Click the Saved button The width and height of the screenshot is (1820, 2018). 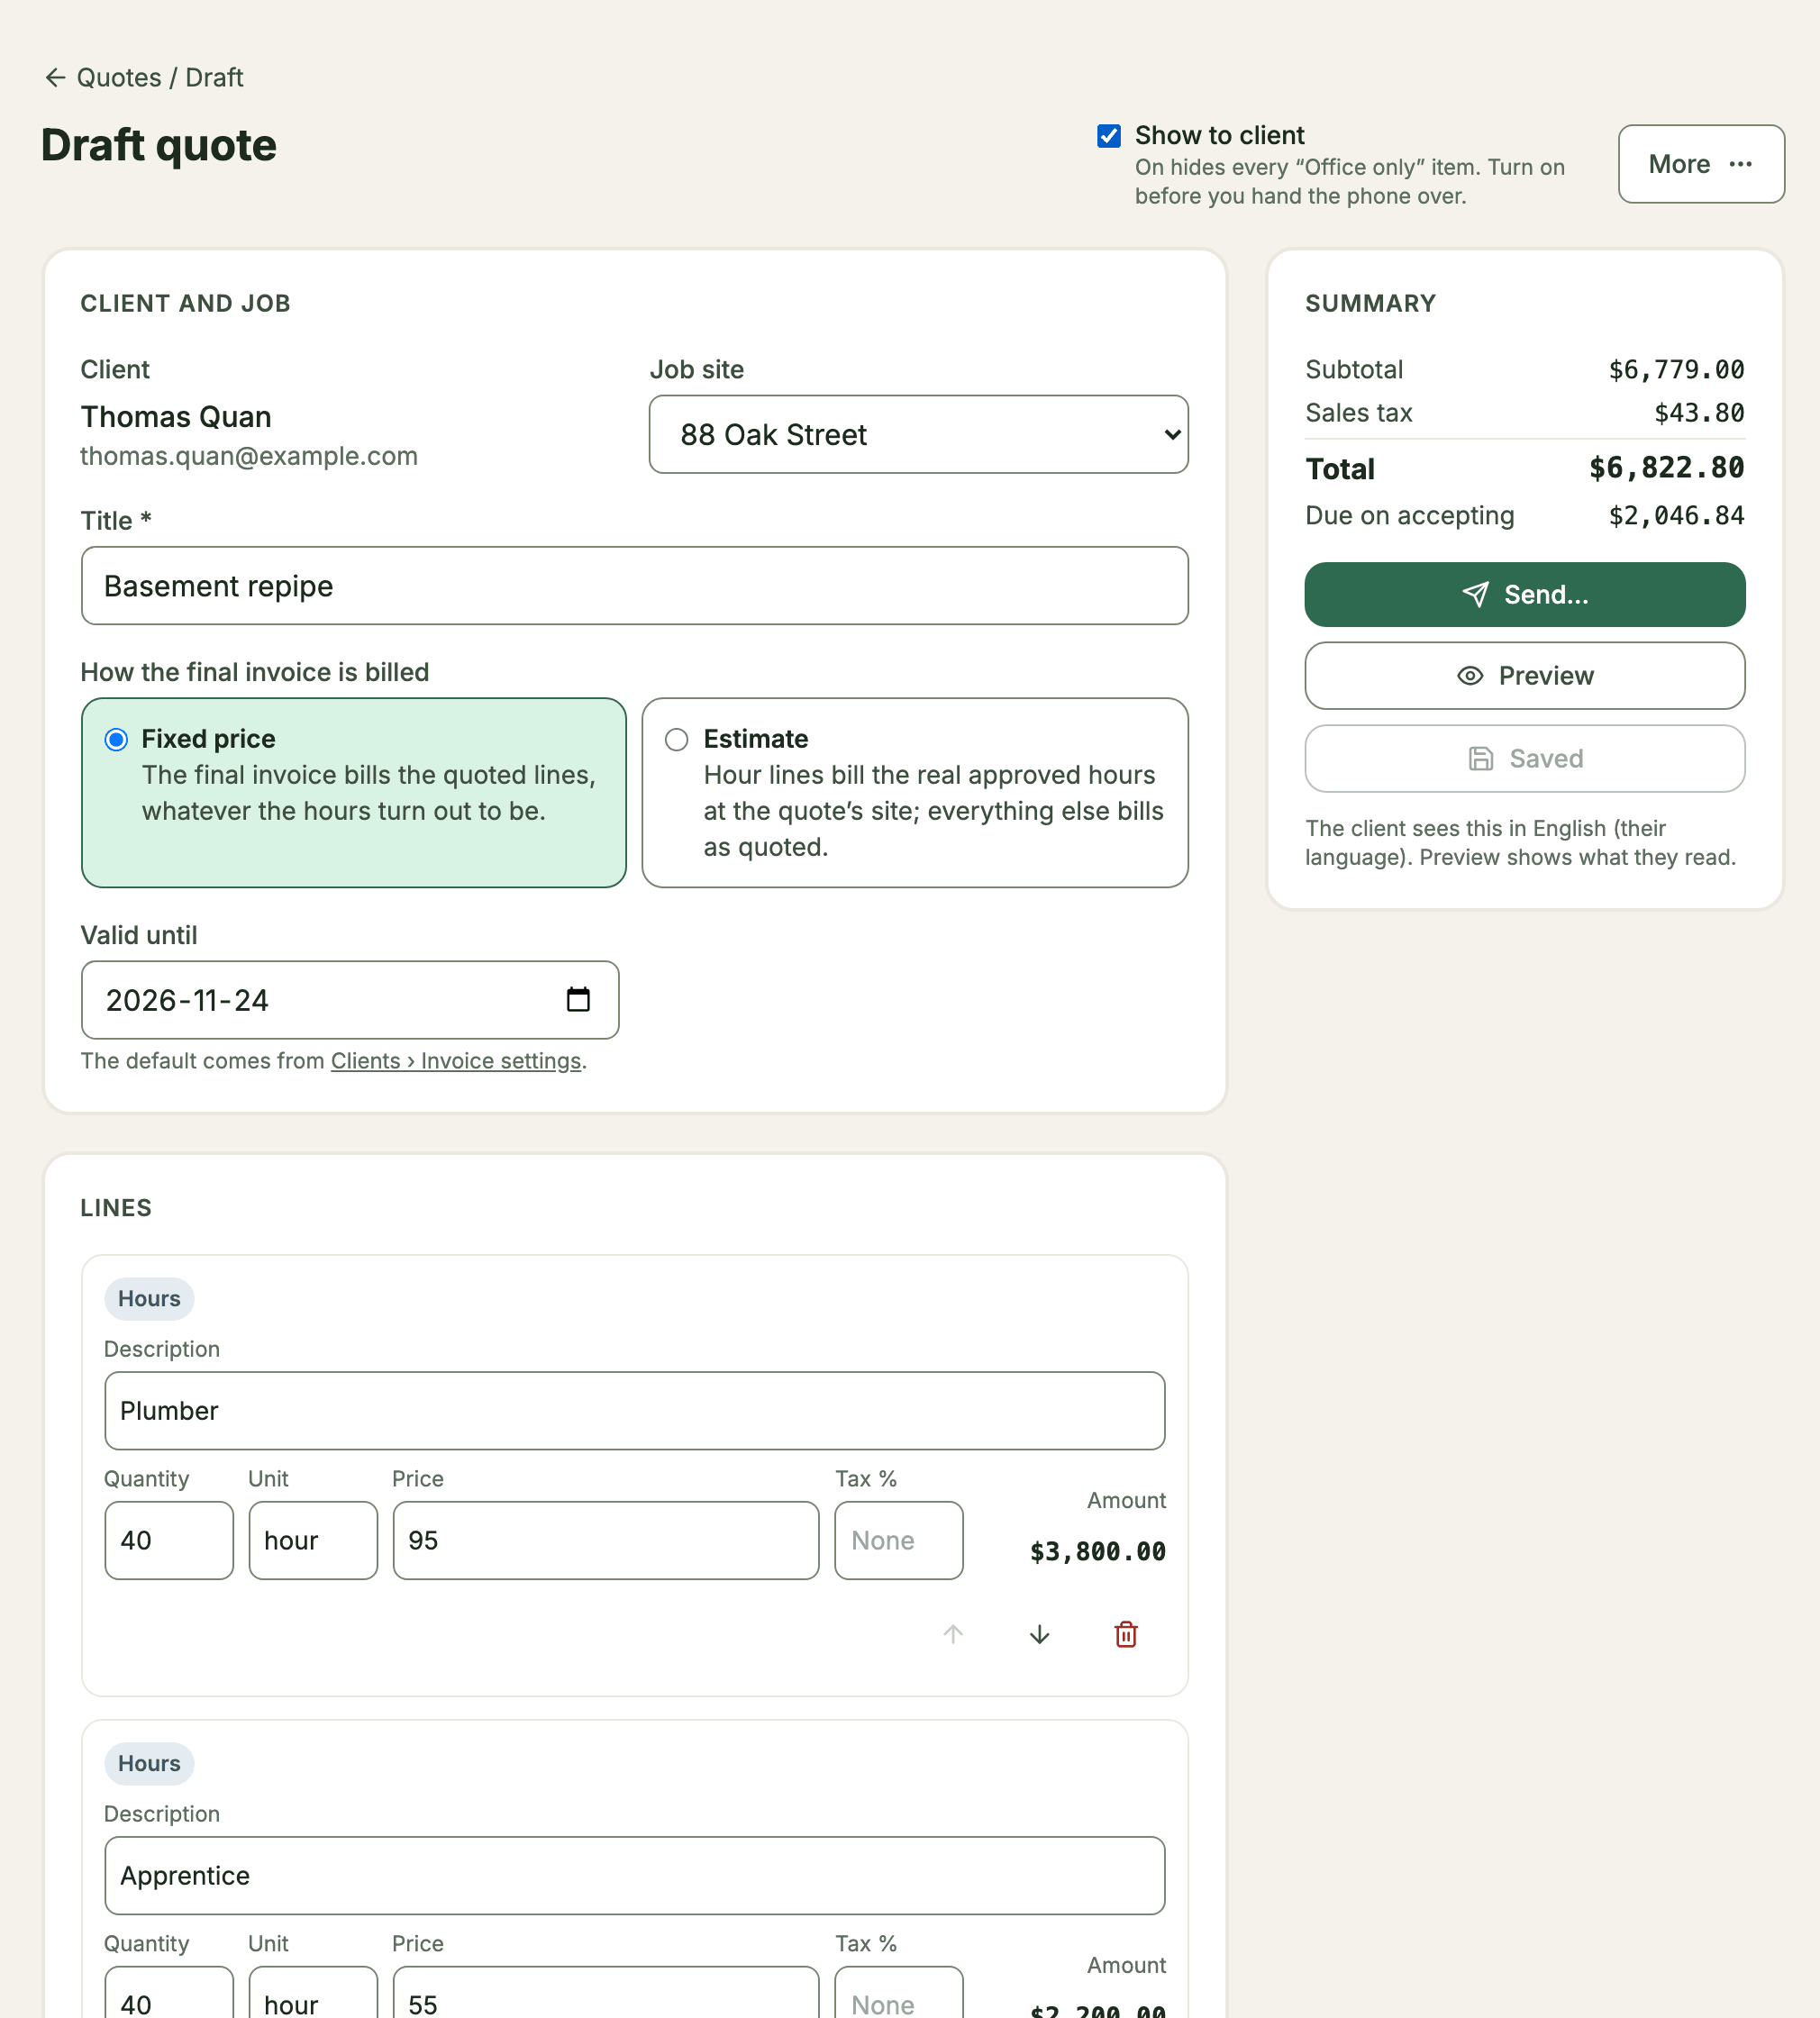pos(1524,758)
